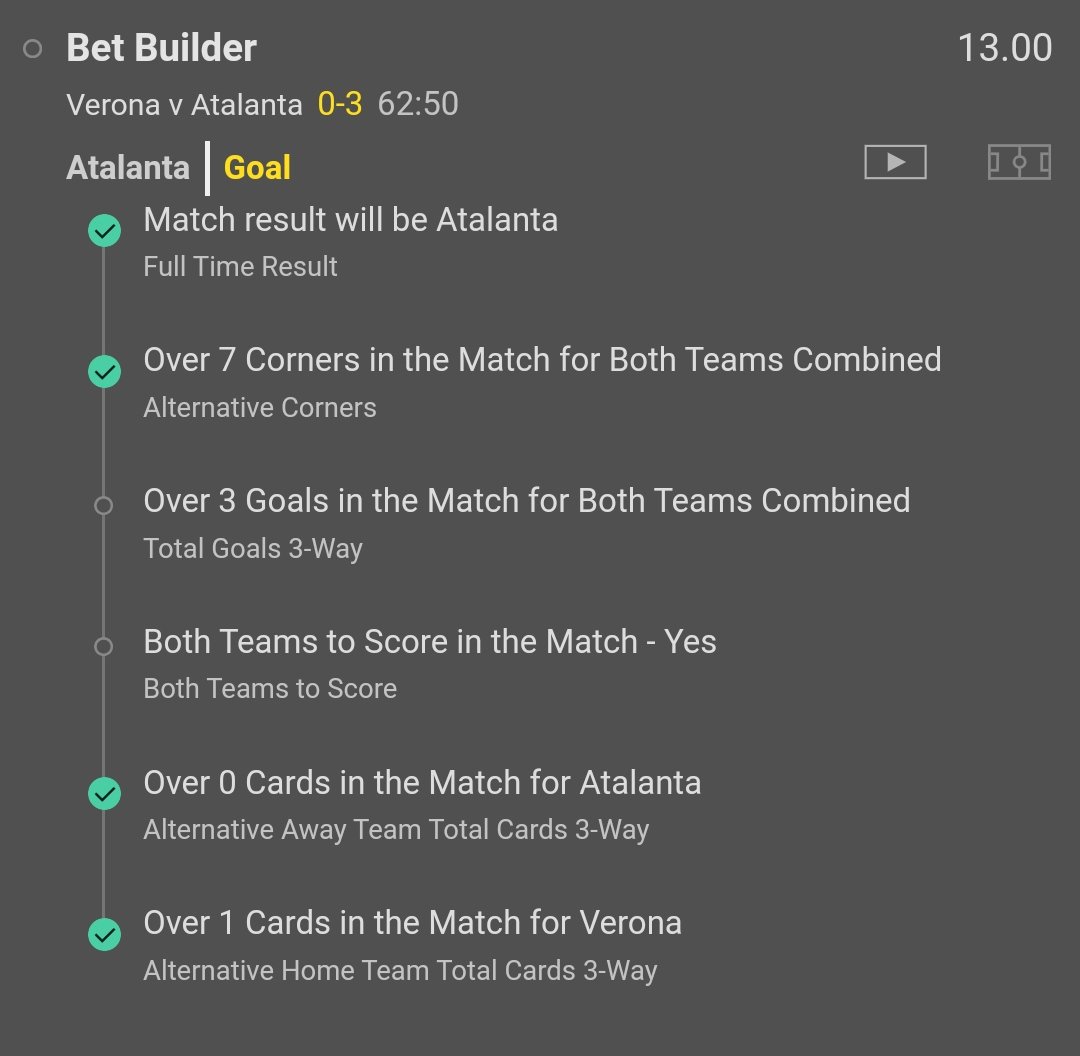This screenshot has width=1080, height=1056.
Task: Click the pending circle beside Both Teams to Score
Action: pyautogui.click(x=103, y=647)
